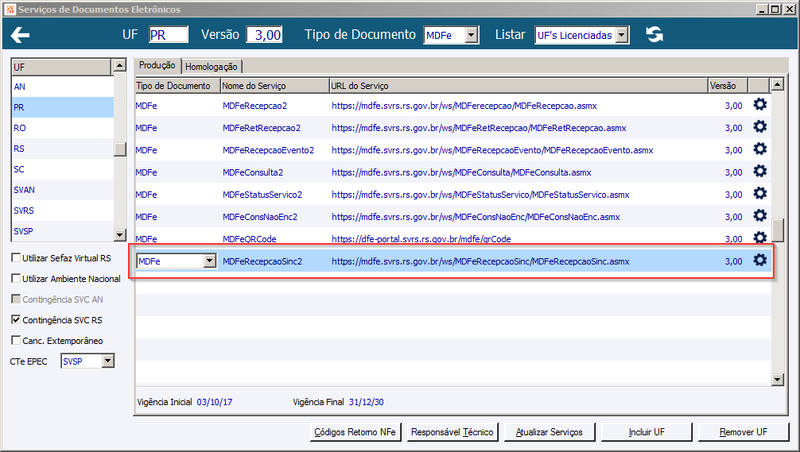Screen dimensions: 800x452
Task: Click the back arrow icon
Action: (20, 35)
